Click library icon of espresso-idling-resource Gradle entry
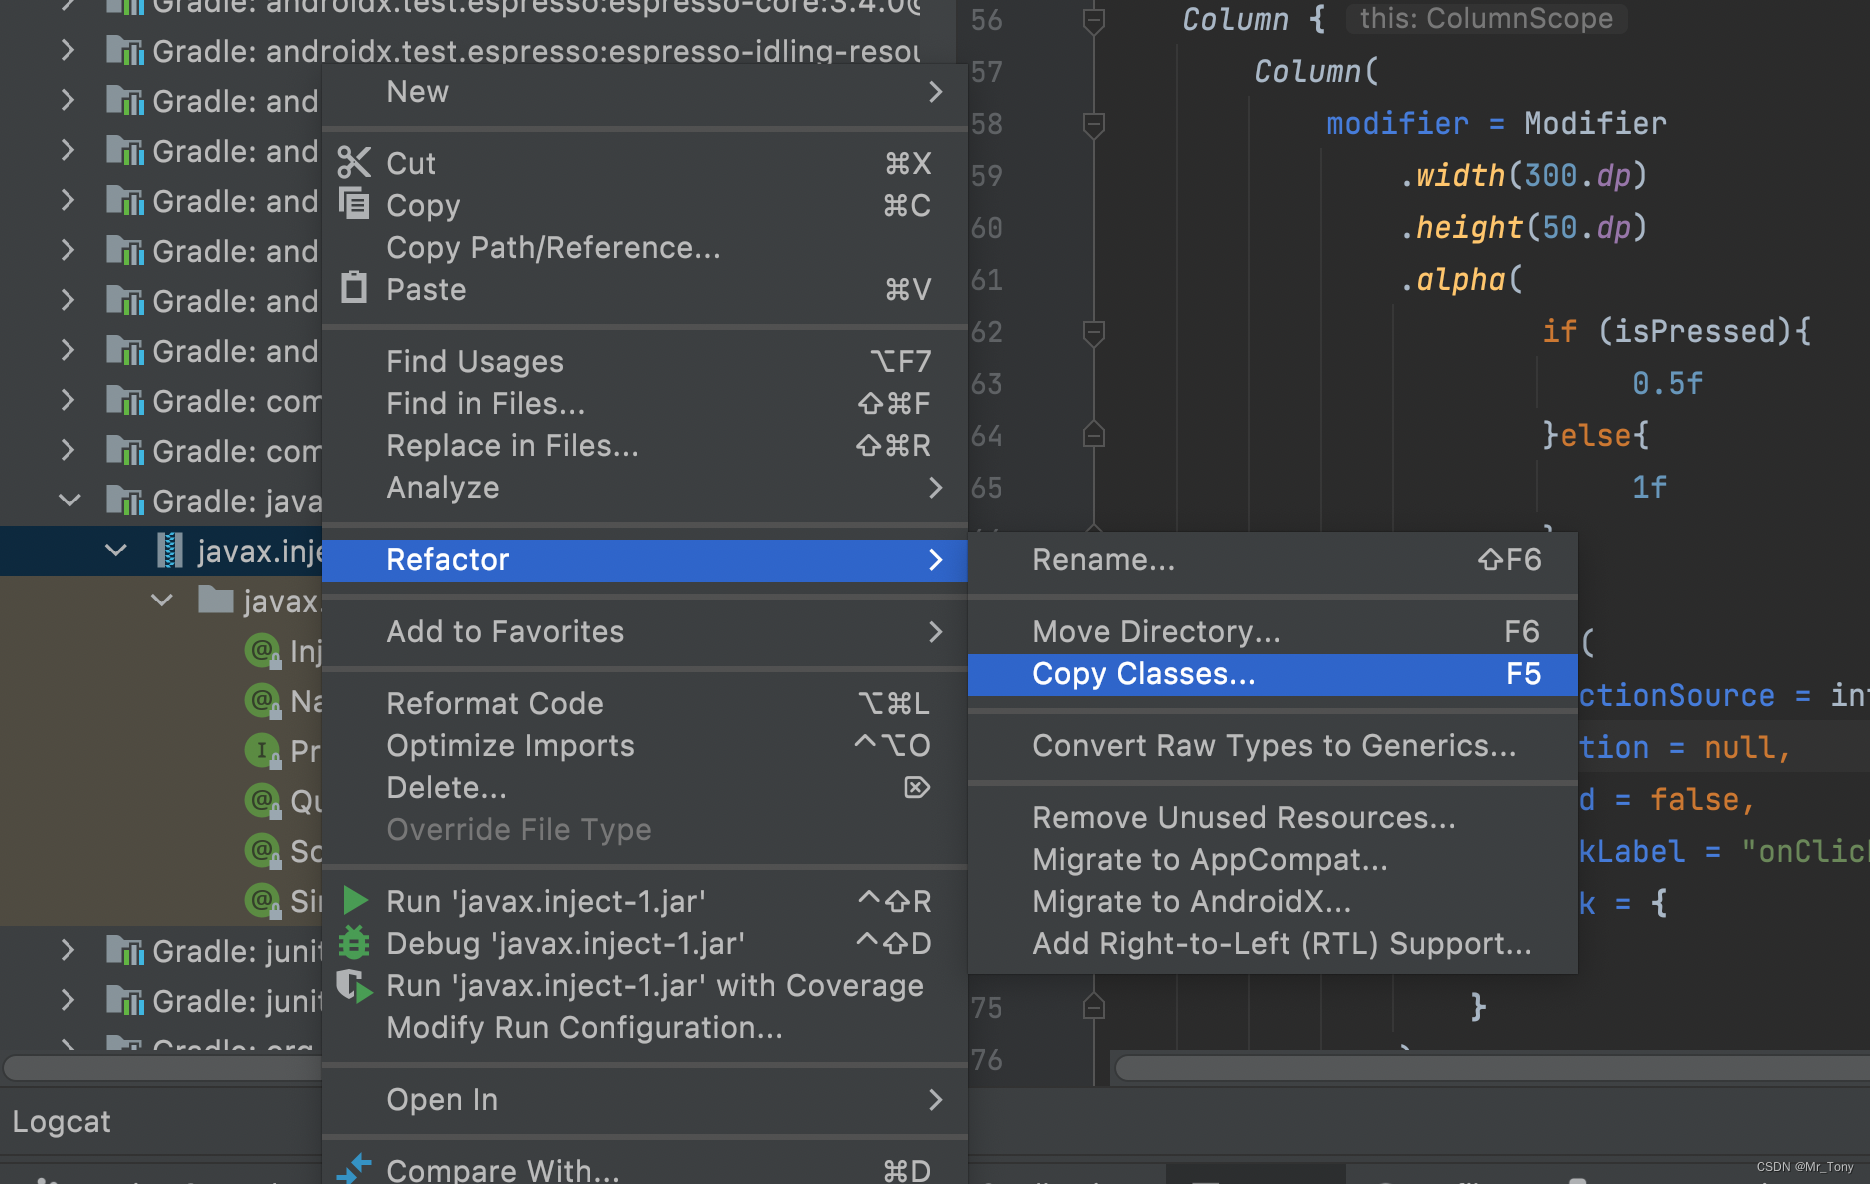The width and height of the screenshot is (1870, 1184). 125,50
